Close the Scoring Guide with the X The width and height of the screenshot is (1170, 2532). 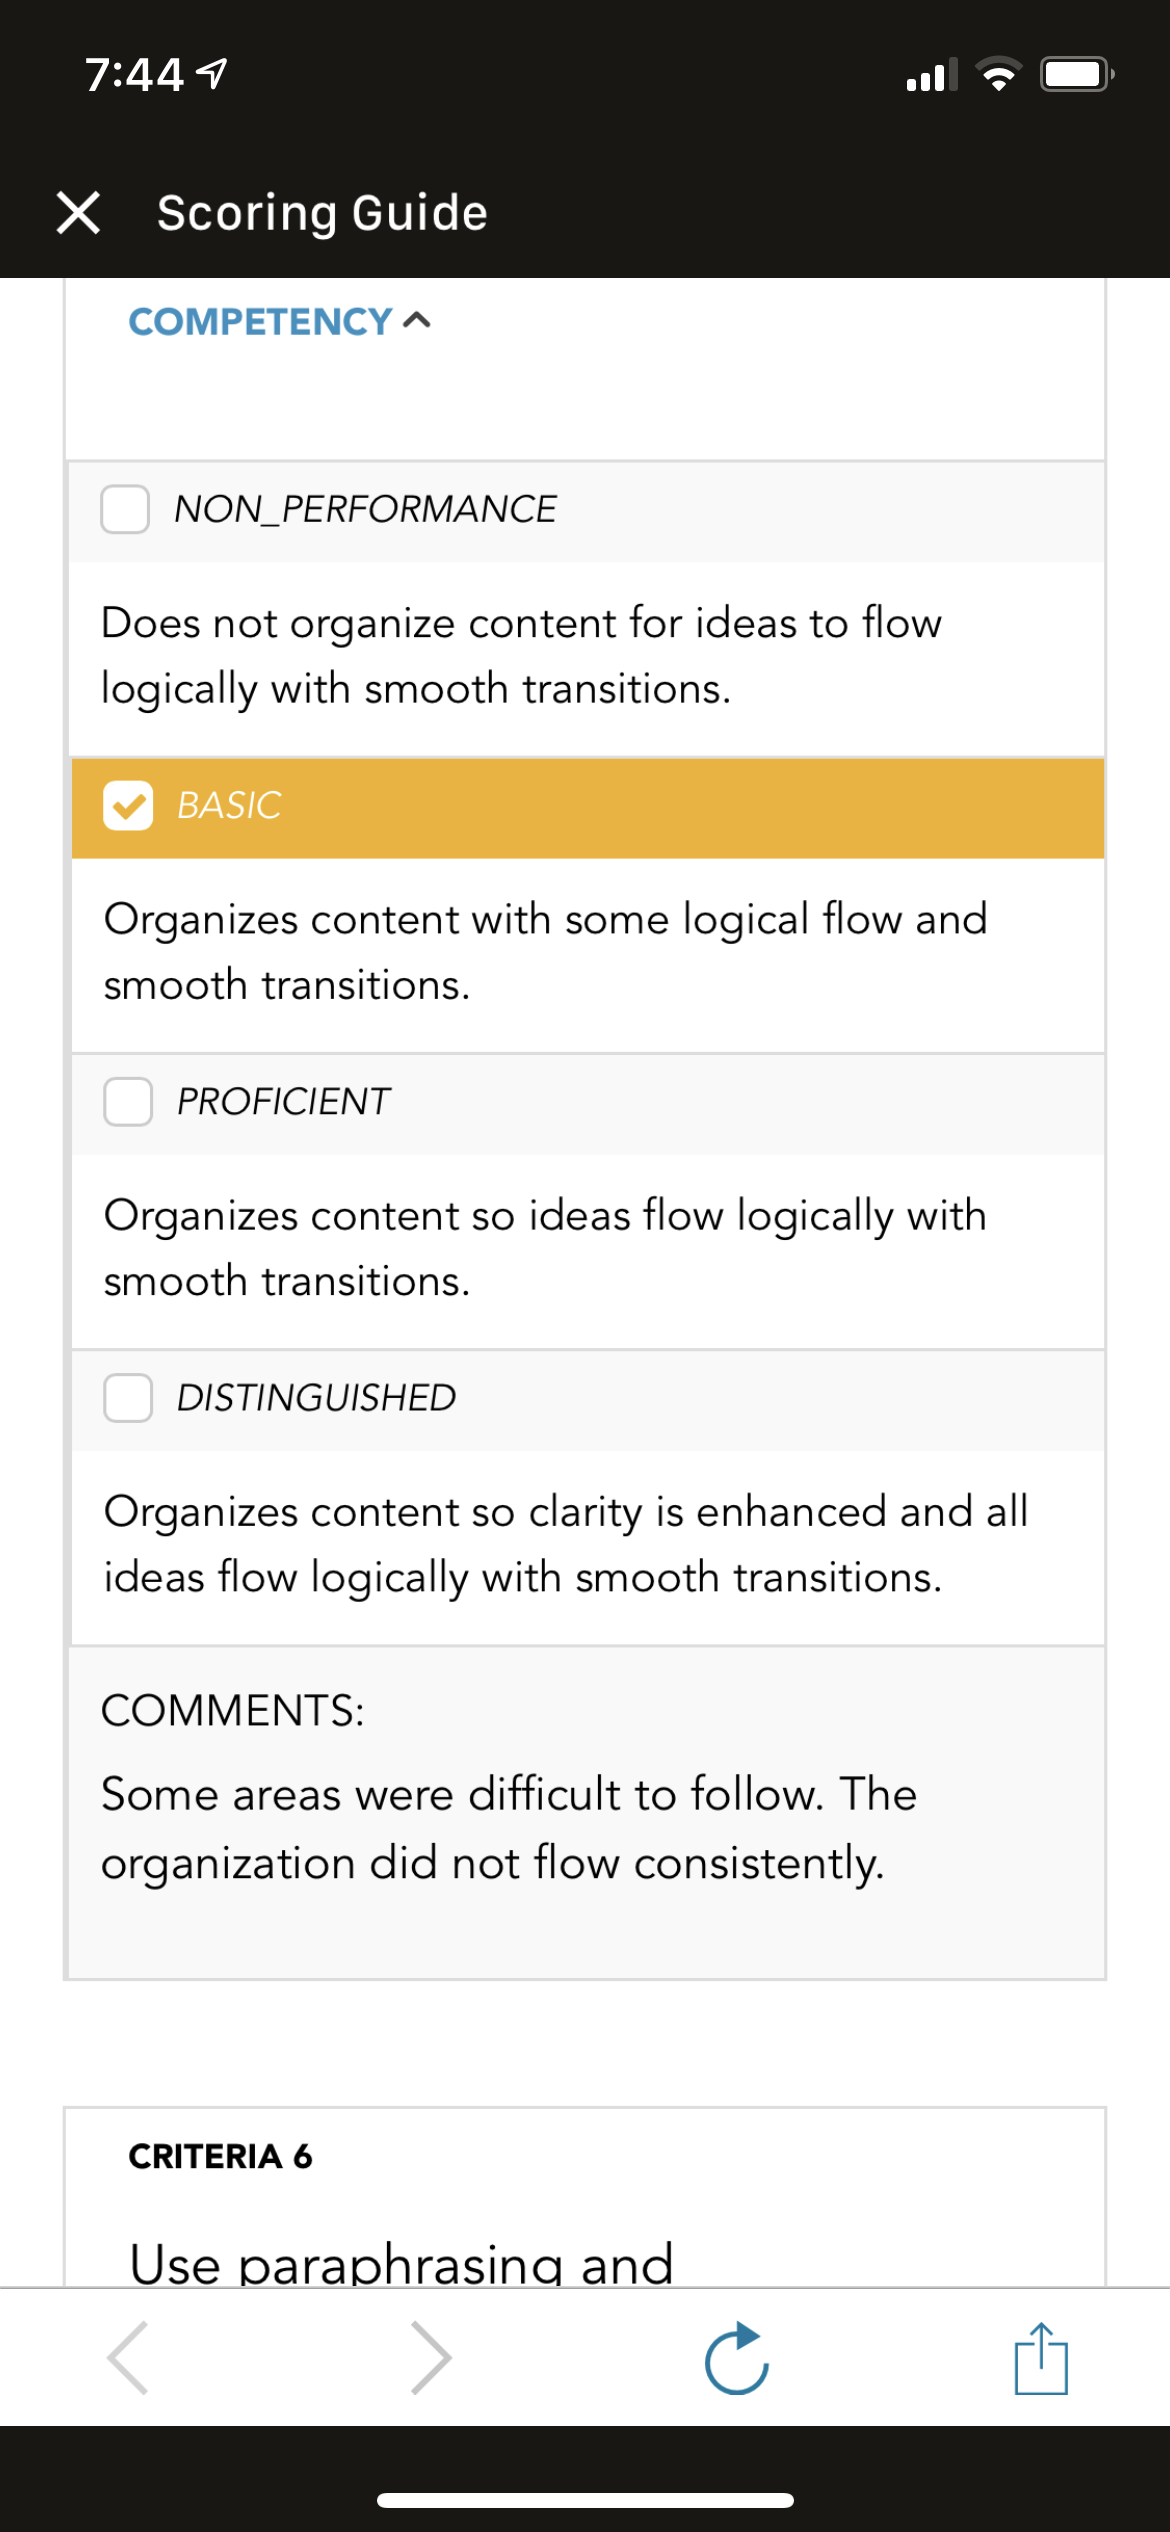point(78,213)
